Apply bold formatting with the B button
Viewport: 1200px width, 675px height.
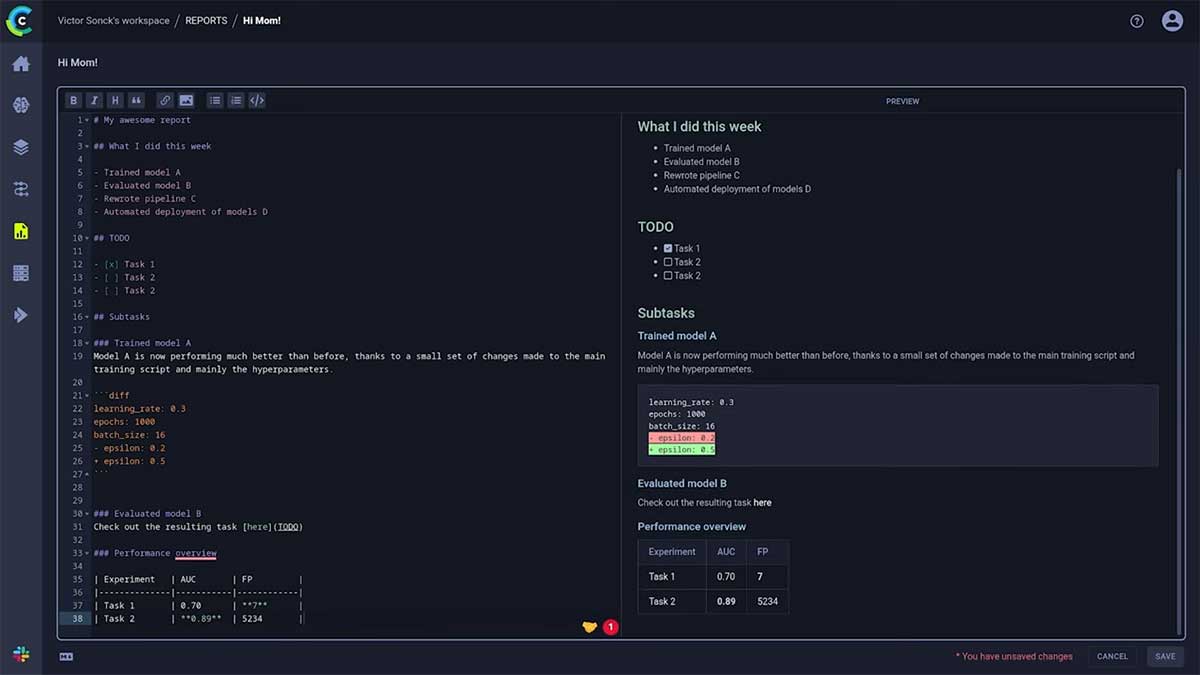pyautogui.click(x=73, y=100)
